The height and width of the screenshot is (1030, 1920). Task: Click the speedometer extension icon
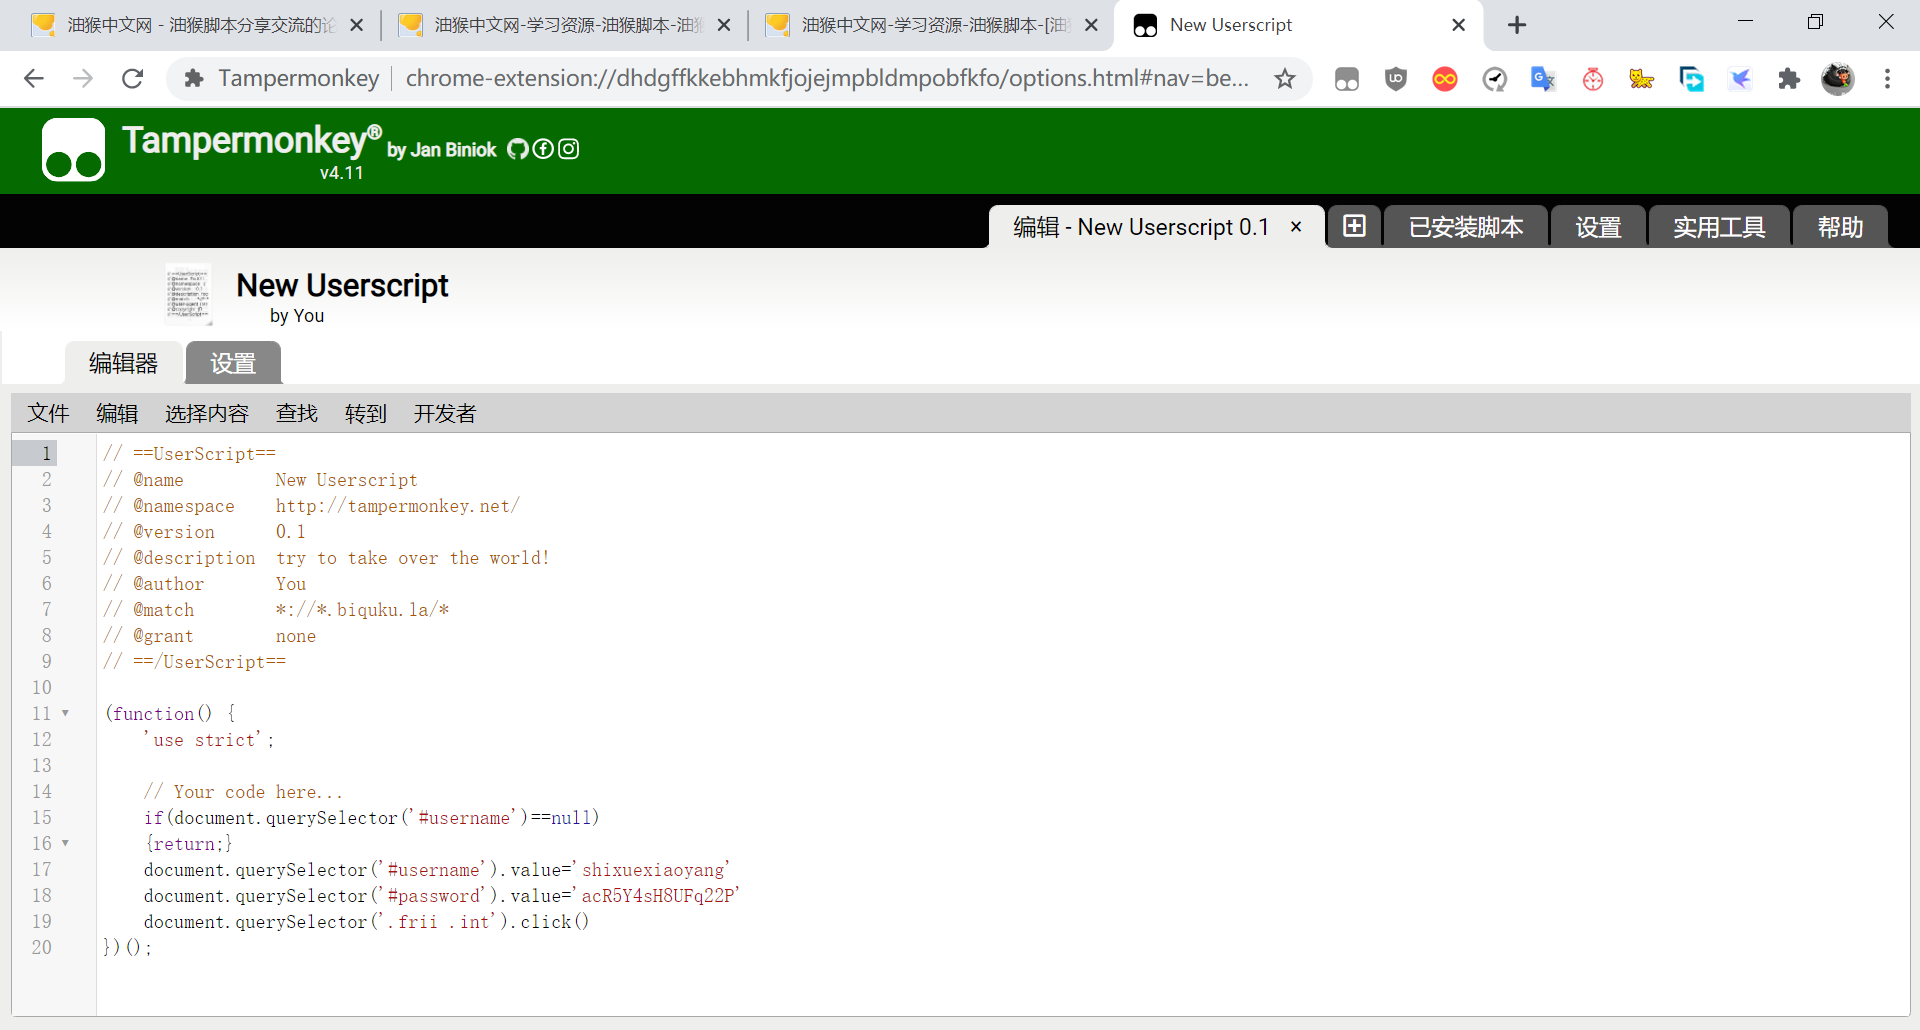click(1494, 79)
